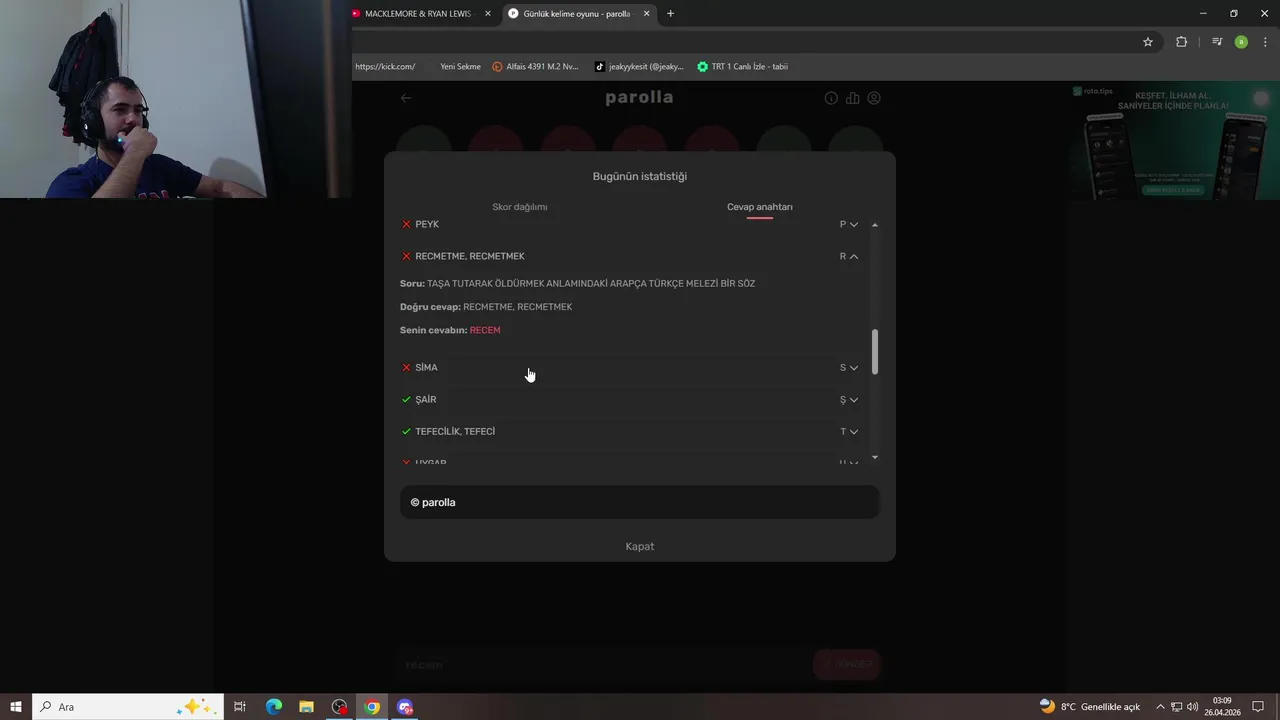The height and width of the screenshot is (720, 1280).
Task: Open the Chrome profile avatar
Action: 1241,42
